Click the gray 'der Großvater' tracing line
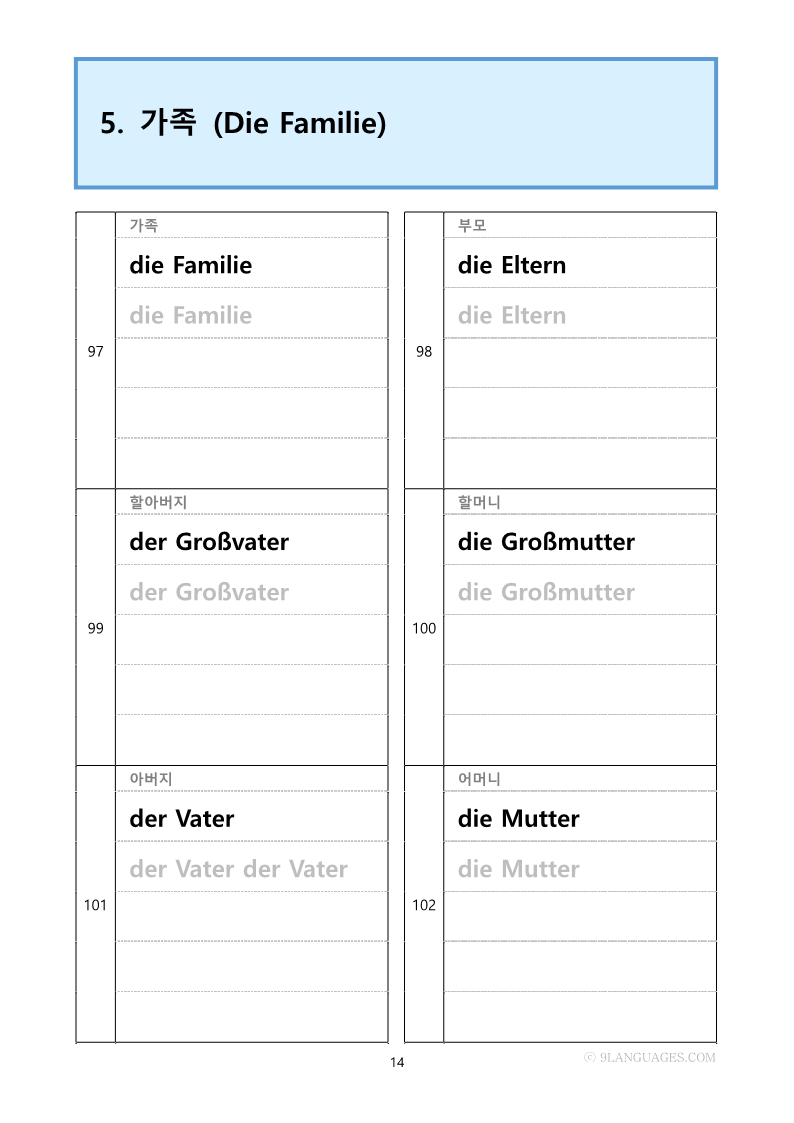The width and height of the screenshot is (794, 1123). pos(208,592)
